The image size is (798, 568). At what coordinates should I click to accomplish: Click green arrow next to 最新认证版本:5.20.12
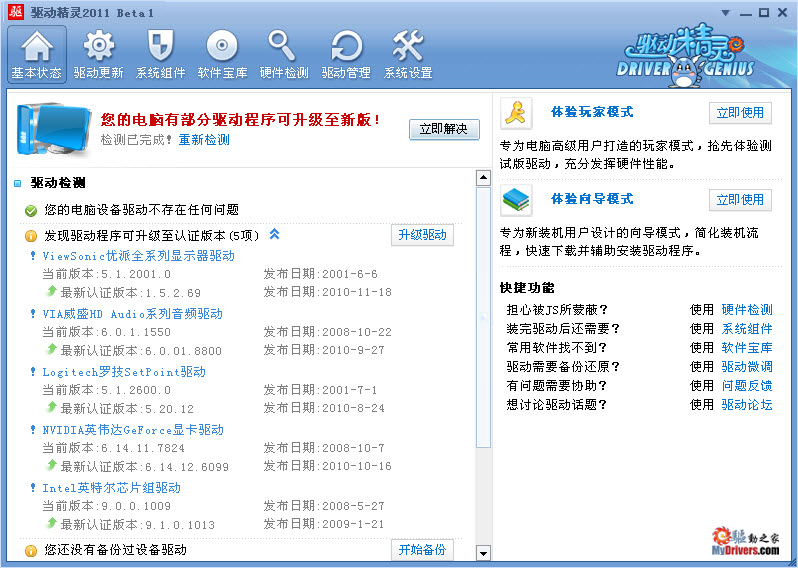coord(51,407)
